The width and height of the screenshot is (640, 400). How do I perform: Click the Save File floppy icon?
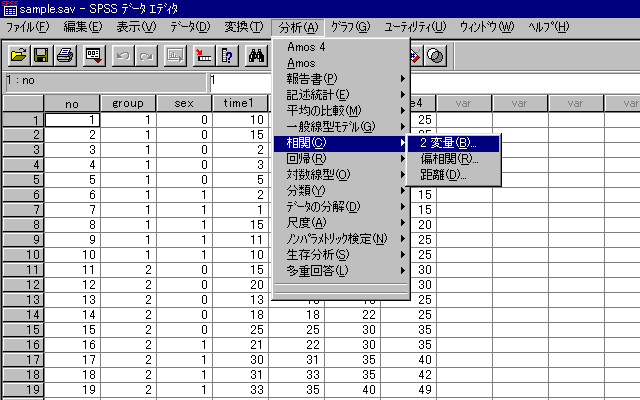[41, 55]
